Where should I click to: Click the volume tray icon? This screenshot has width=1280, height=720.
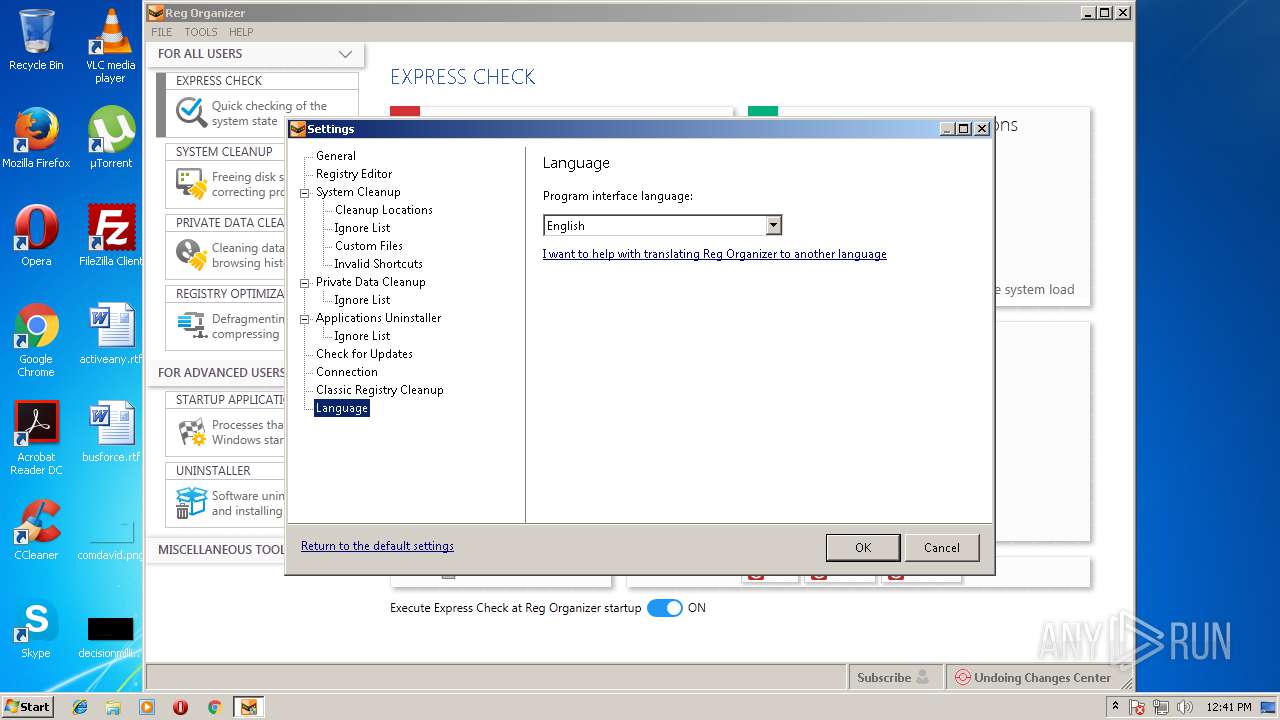pos(1185,707)
